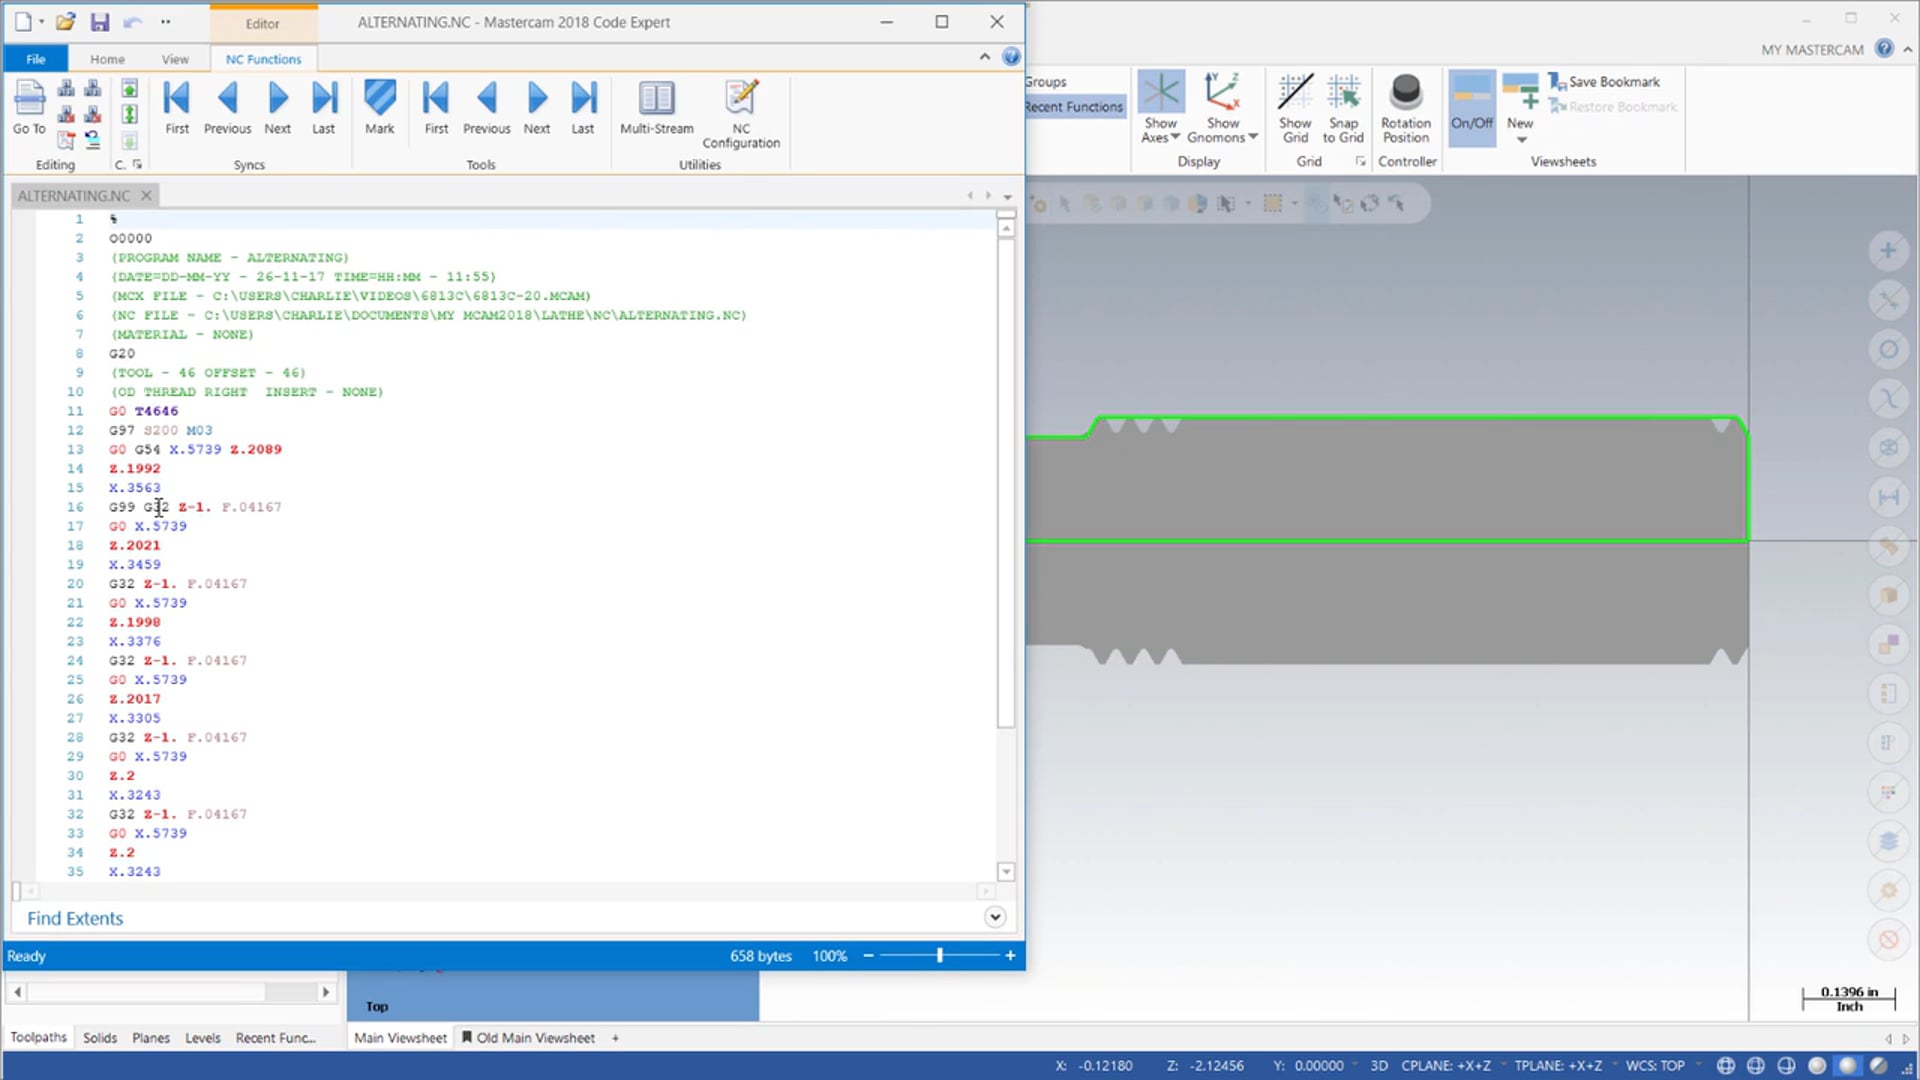Image resolution: width=1920 pixels, height=1080 pixels.
Task: Click the New file icon in Code Expert
Action: point(23,22)
